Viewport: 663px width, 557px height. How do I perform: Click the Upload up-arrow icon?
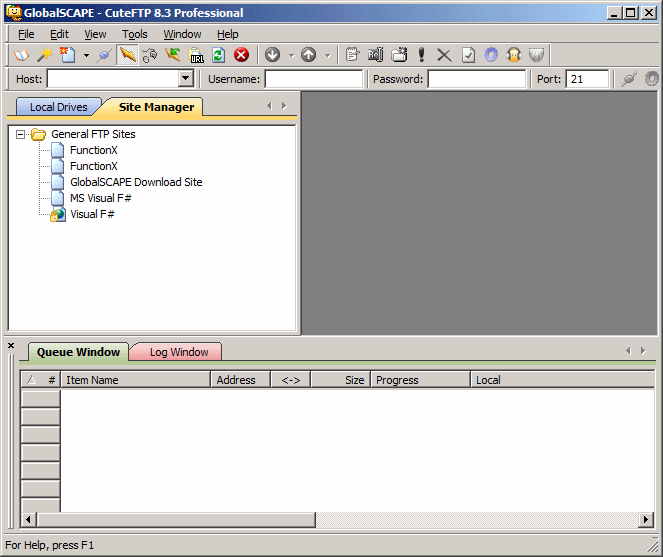point(309,55)
